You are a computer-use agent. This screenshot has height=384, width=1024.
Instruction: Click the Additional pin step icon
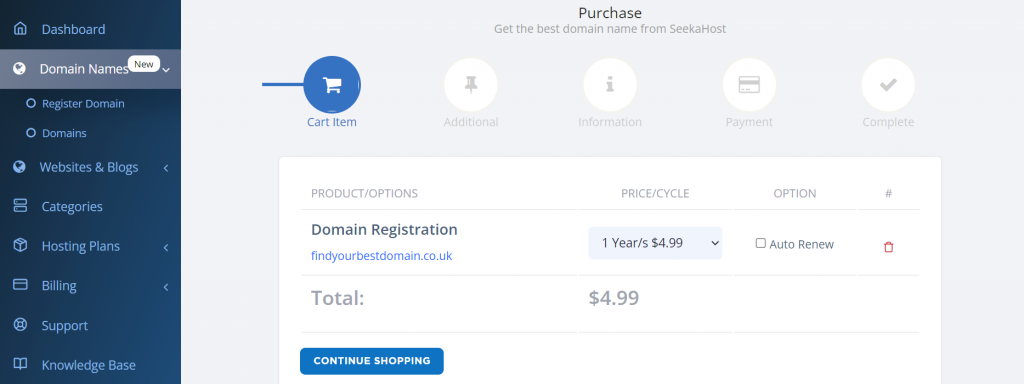(471, 85)
